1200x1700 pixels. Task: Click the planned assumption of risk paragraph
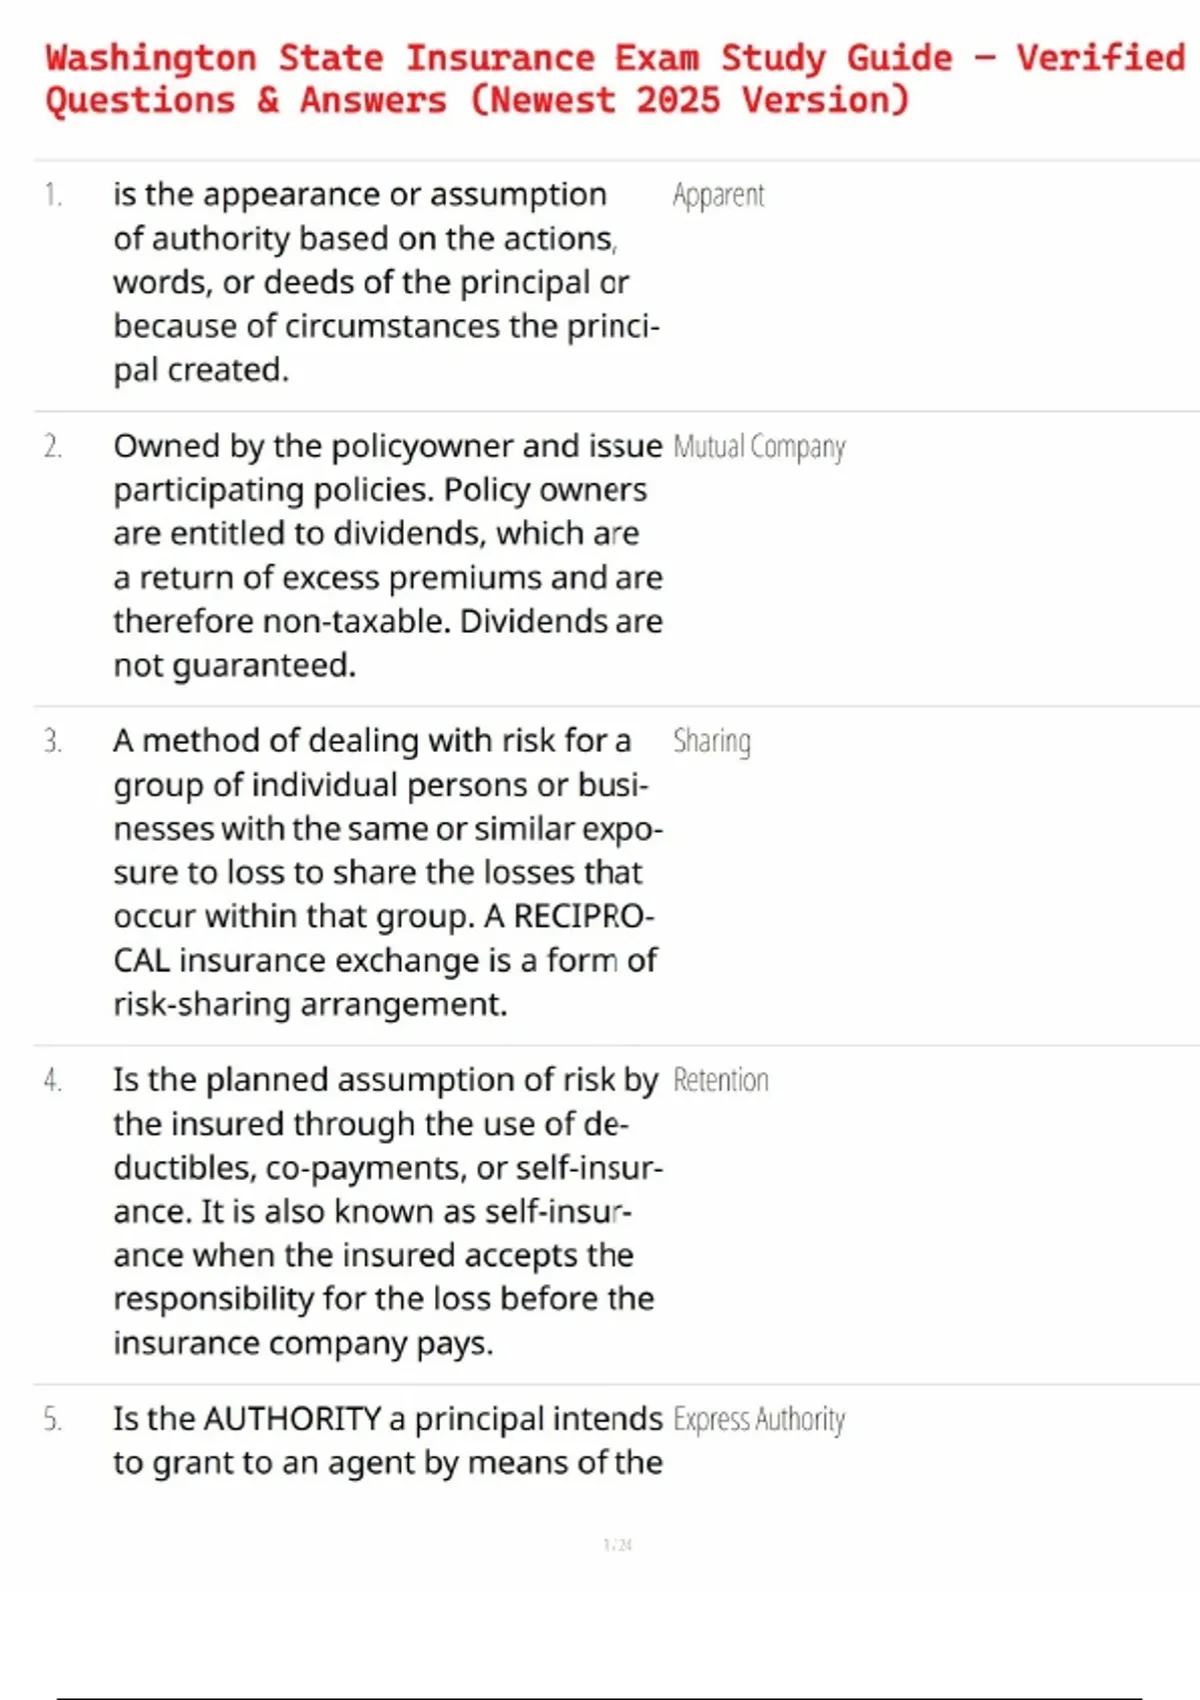[x=387, y=1211]
